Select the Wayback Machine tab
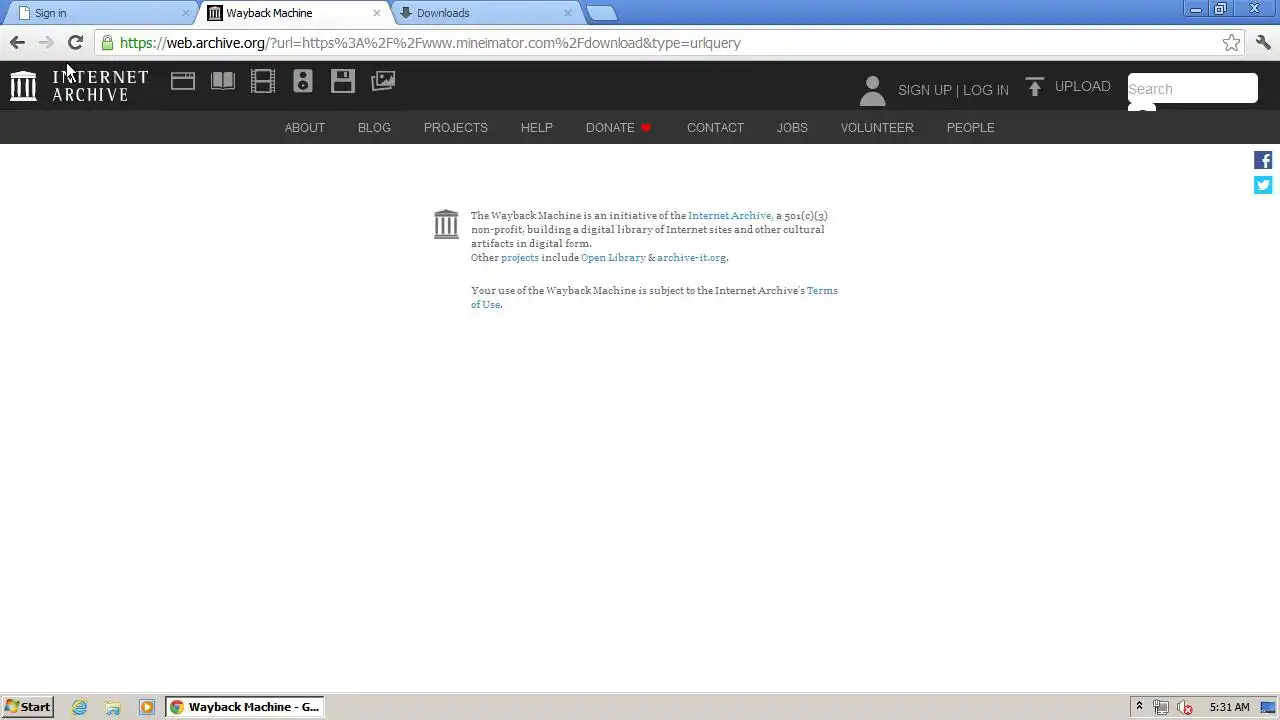The image size is (1280, 720). (x=292, y=13)
